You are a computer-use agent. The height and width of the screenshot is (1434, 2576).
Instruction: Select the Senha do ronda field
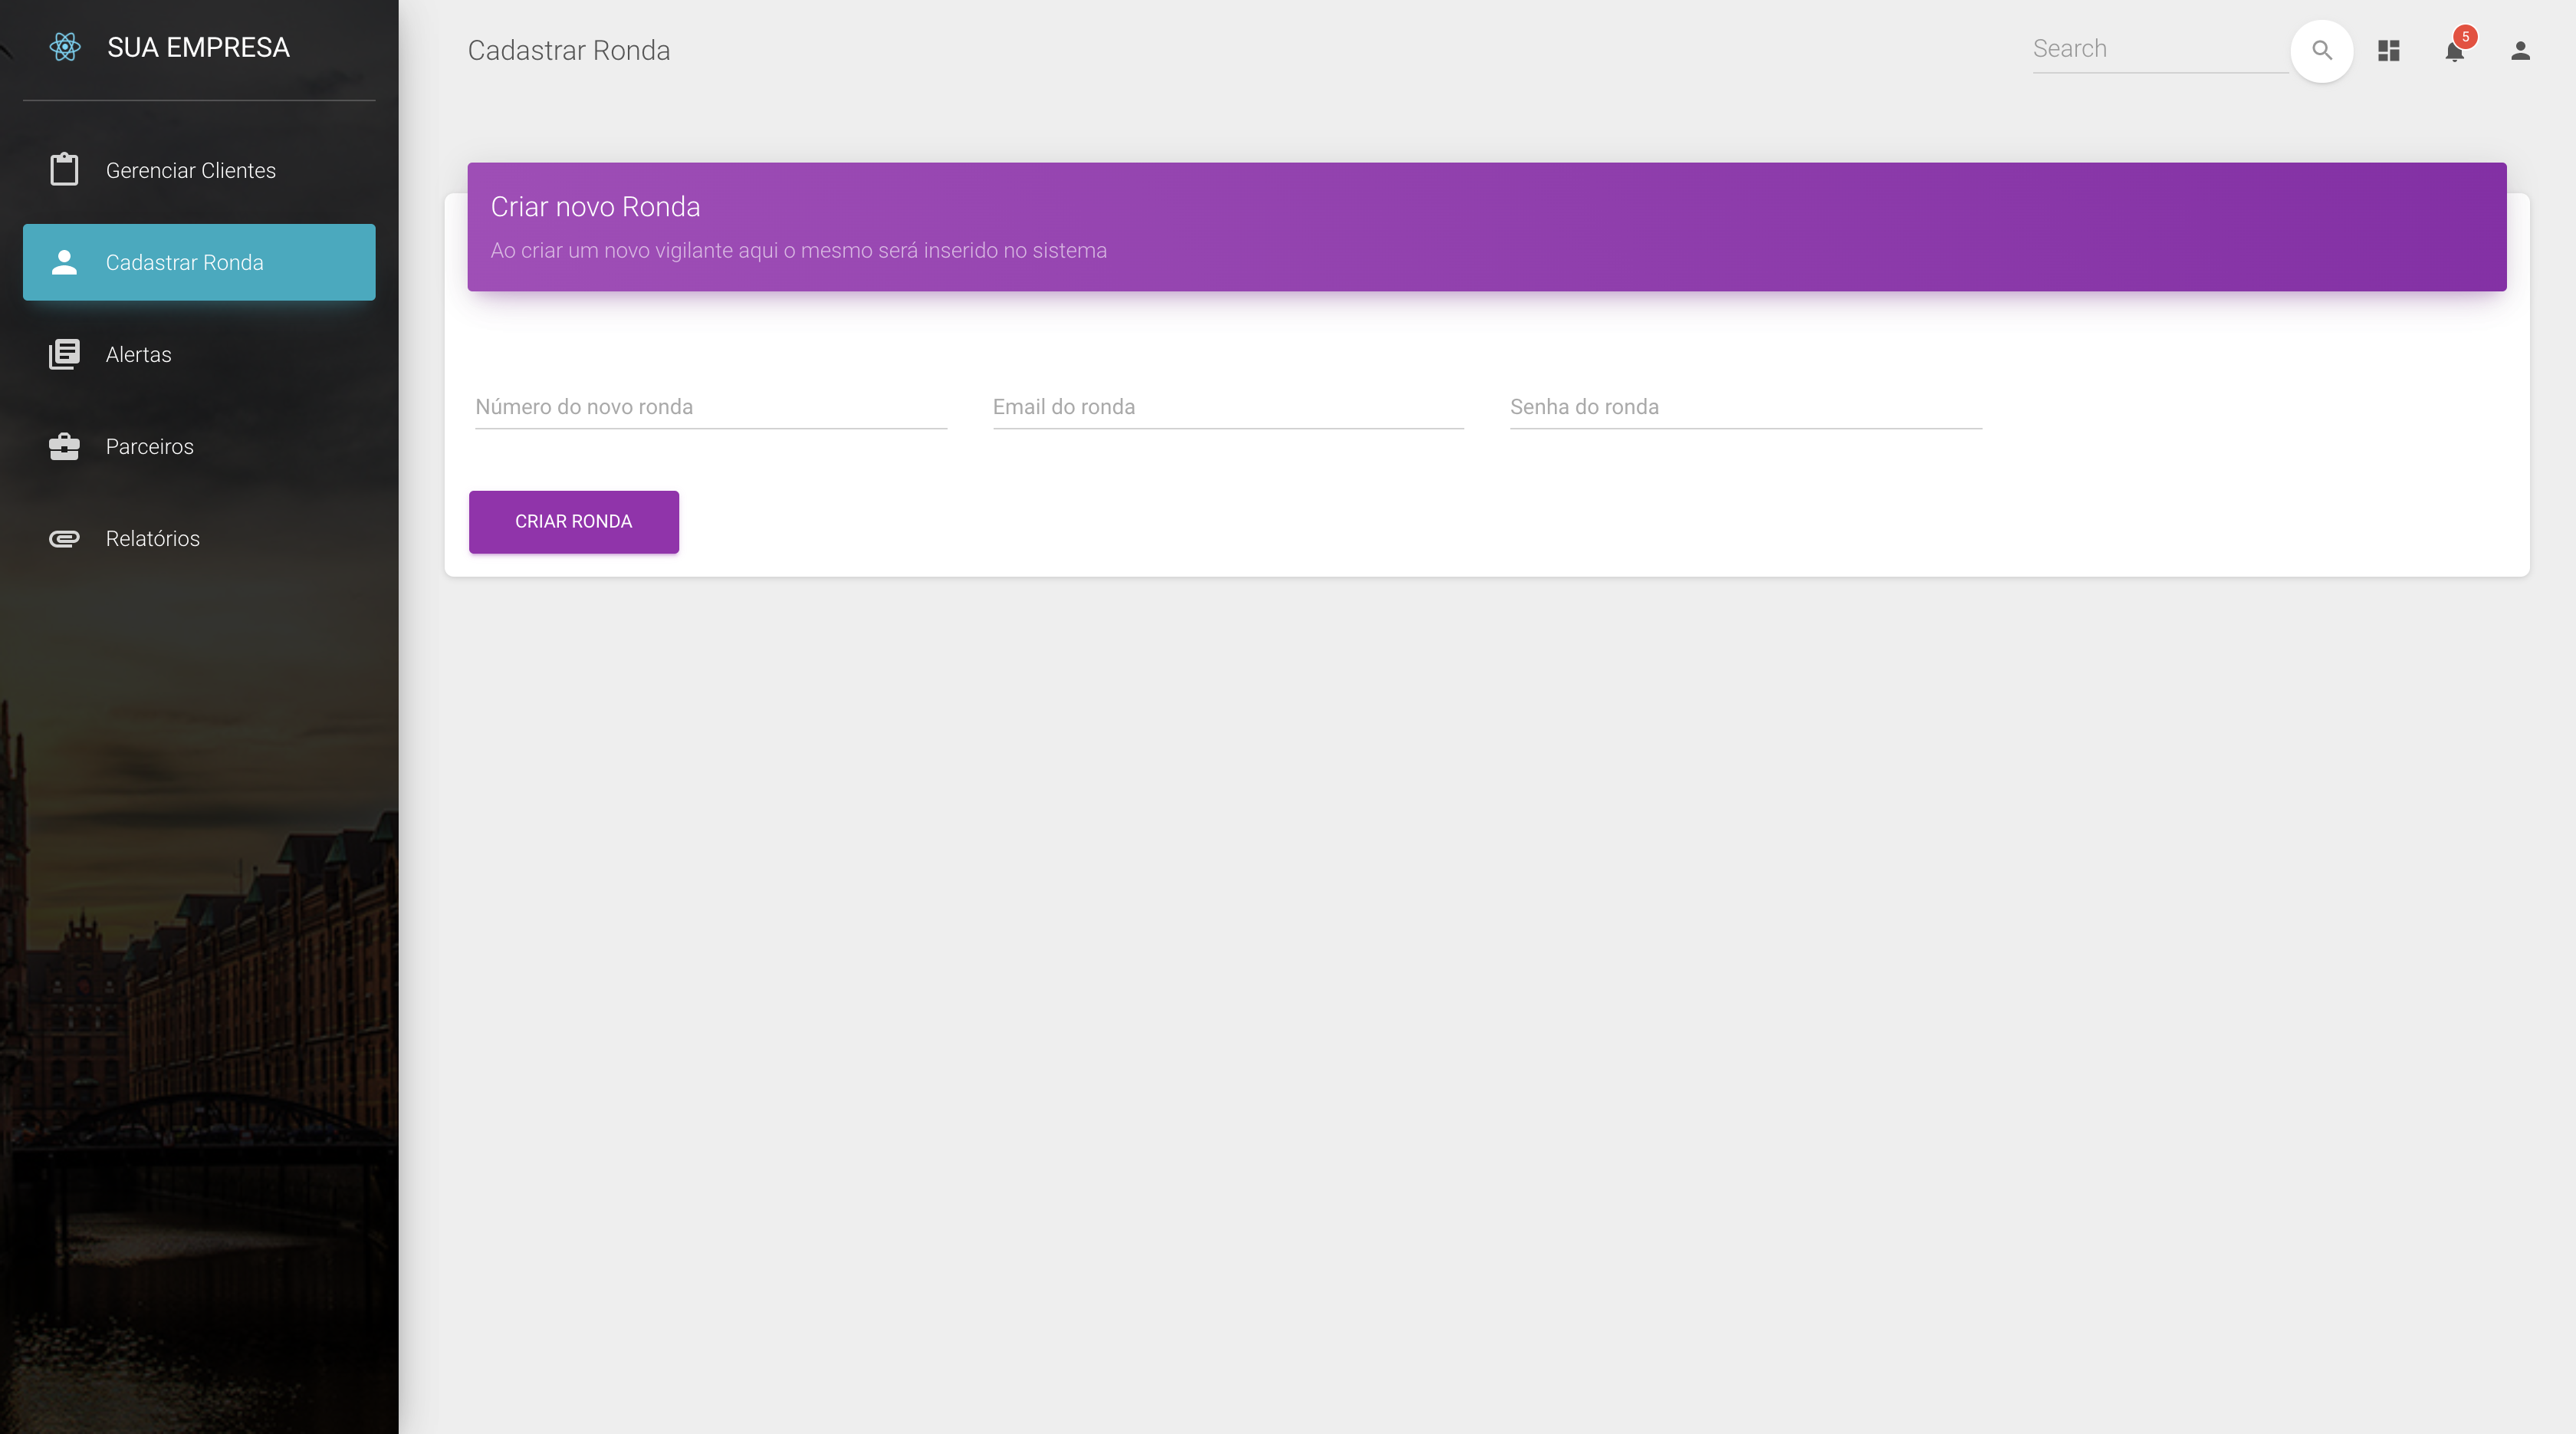pos(1745,407)
